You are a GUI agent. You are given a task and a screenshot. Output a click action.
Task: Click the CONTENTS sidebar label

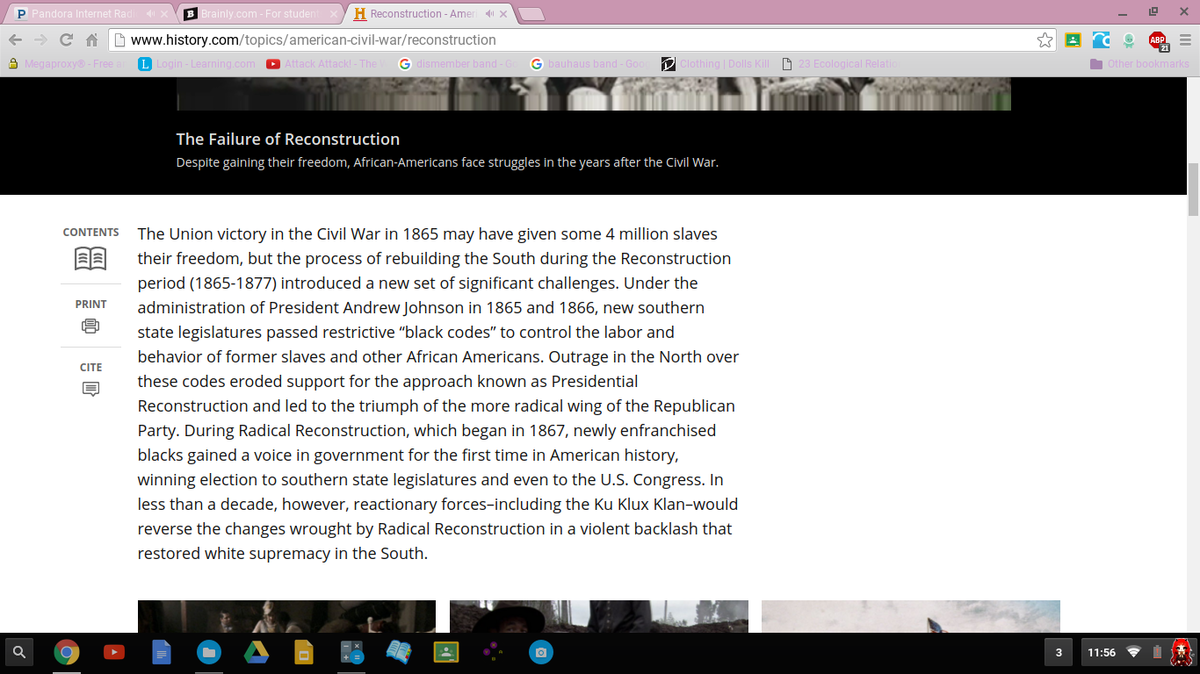pos(90,232)
